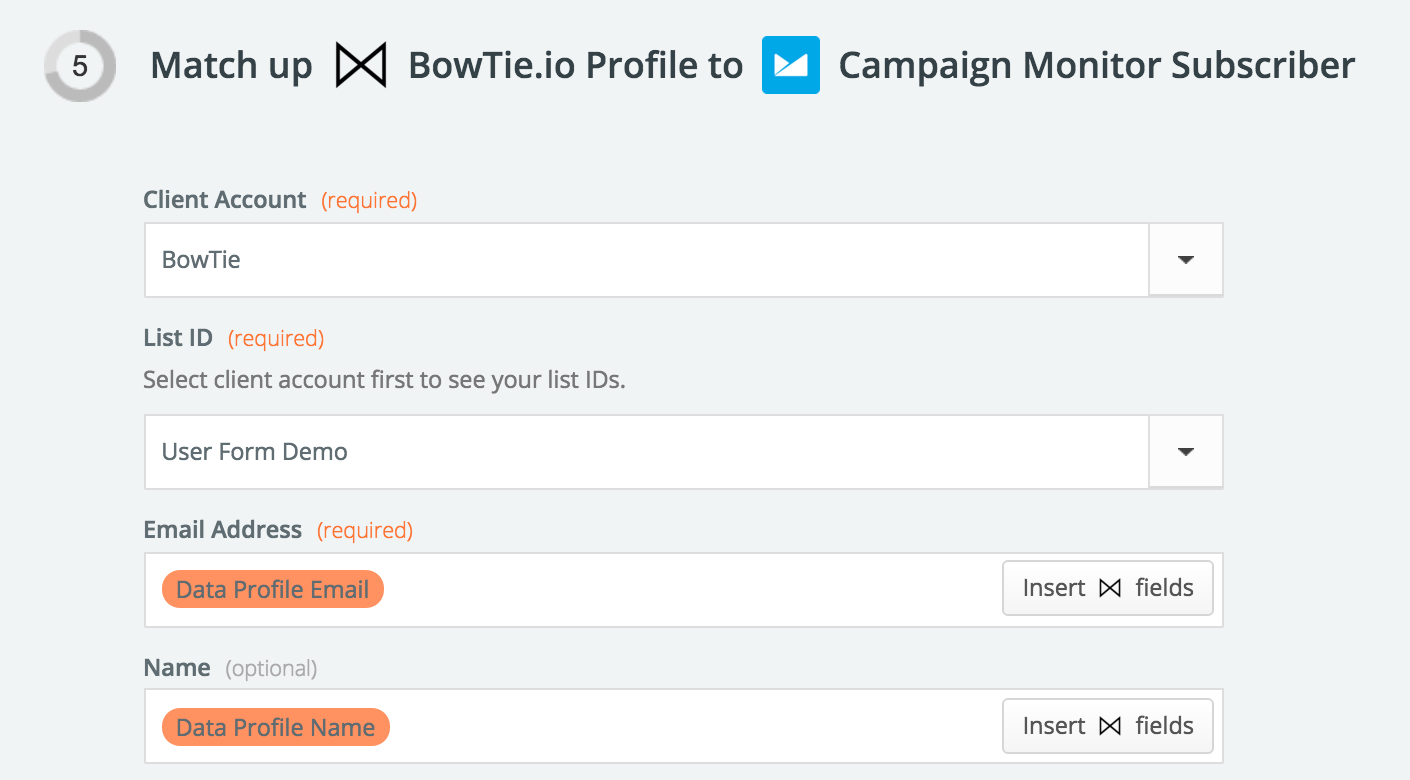Viewport: 1410px width, 780px height.
Task: Click the bowtie icon in the Name Insert fields button
Action: (x=1110, y=726)
